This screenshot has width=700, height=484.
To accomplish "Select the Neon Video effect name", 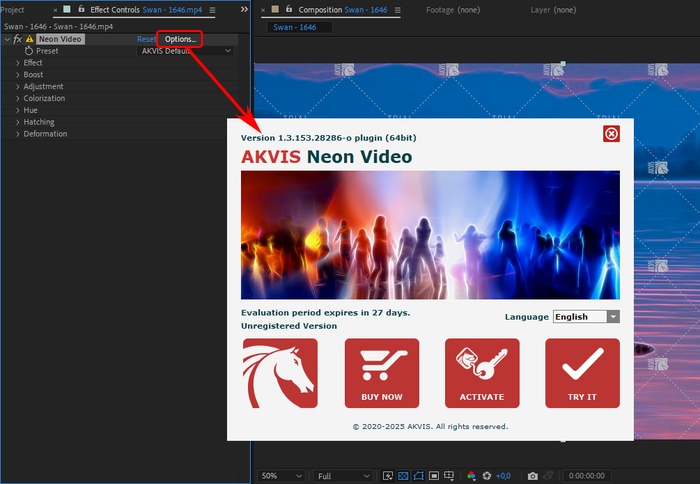I will click(60, 39).
